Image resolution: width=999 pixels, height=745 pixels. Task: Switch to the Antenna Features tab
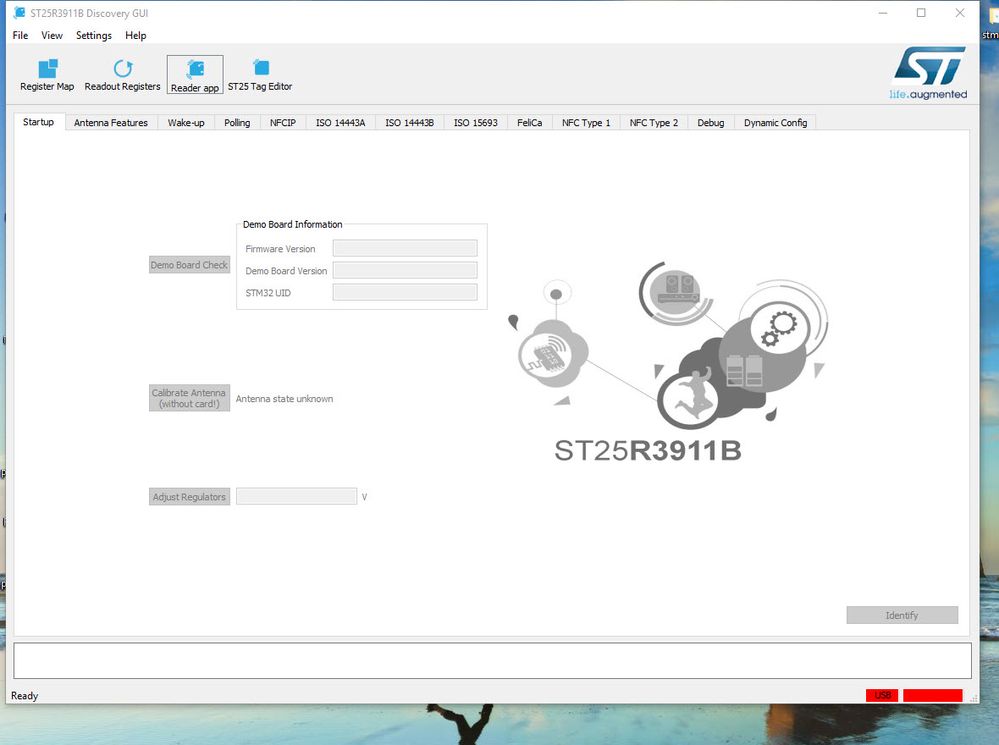111,122
